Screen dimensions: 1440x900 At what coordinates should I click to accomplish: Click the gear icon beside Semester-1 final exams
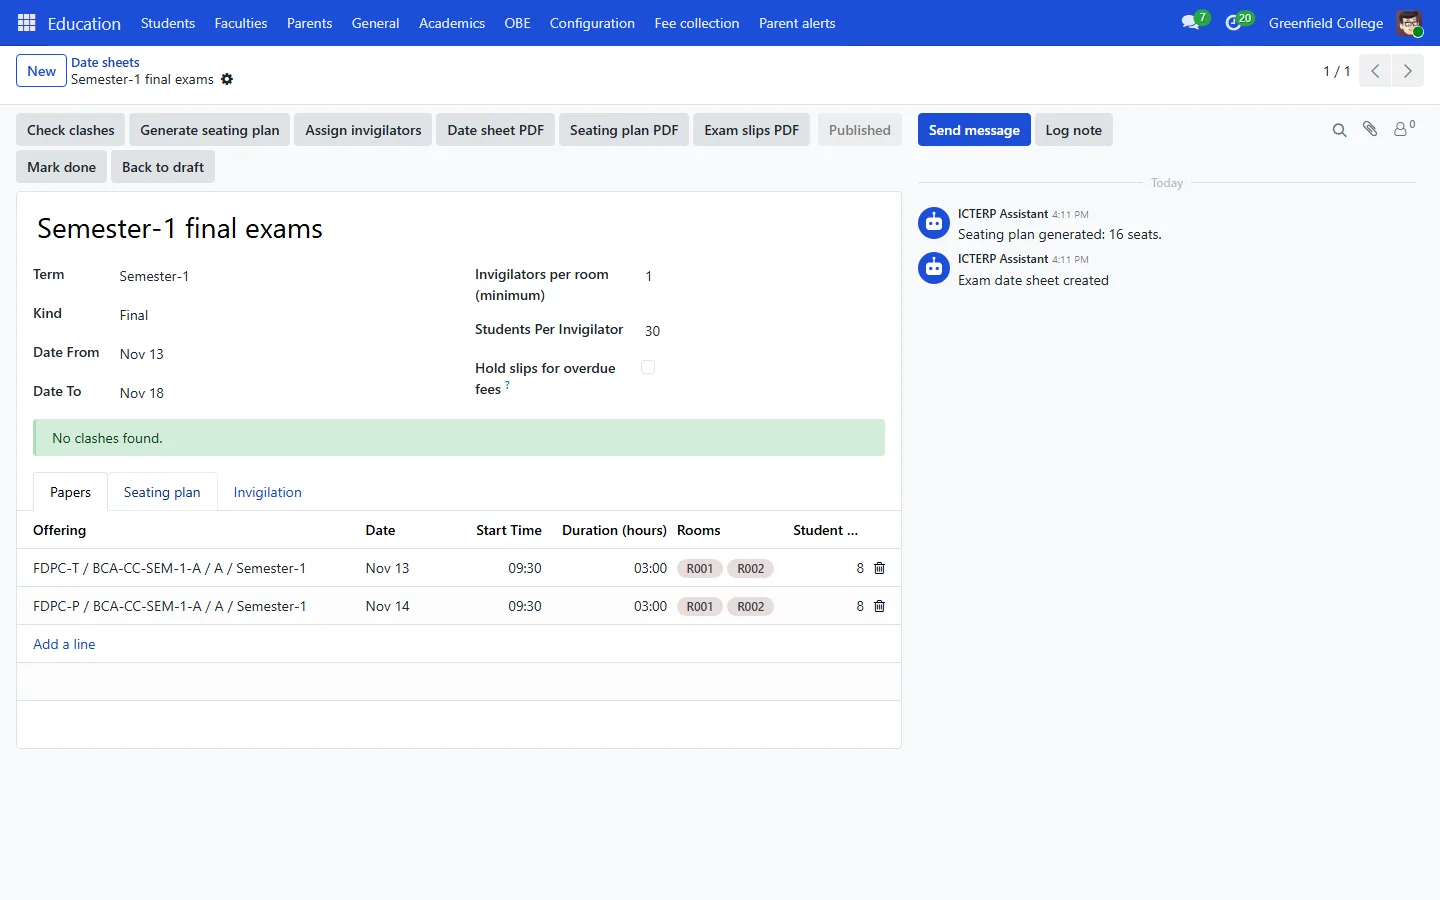(x=227, y=79)
